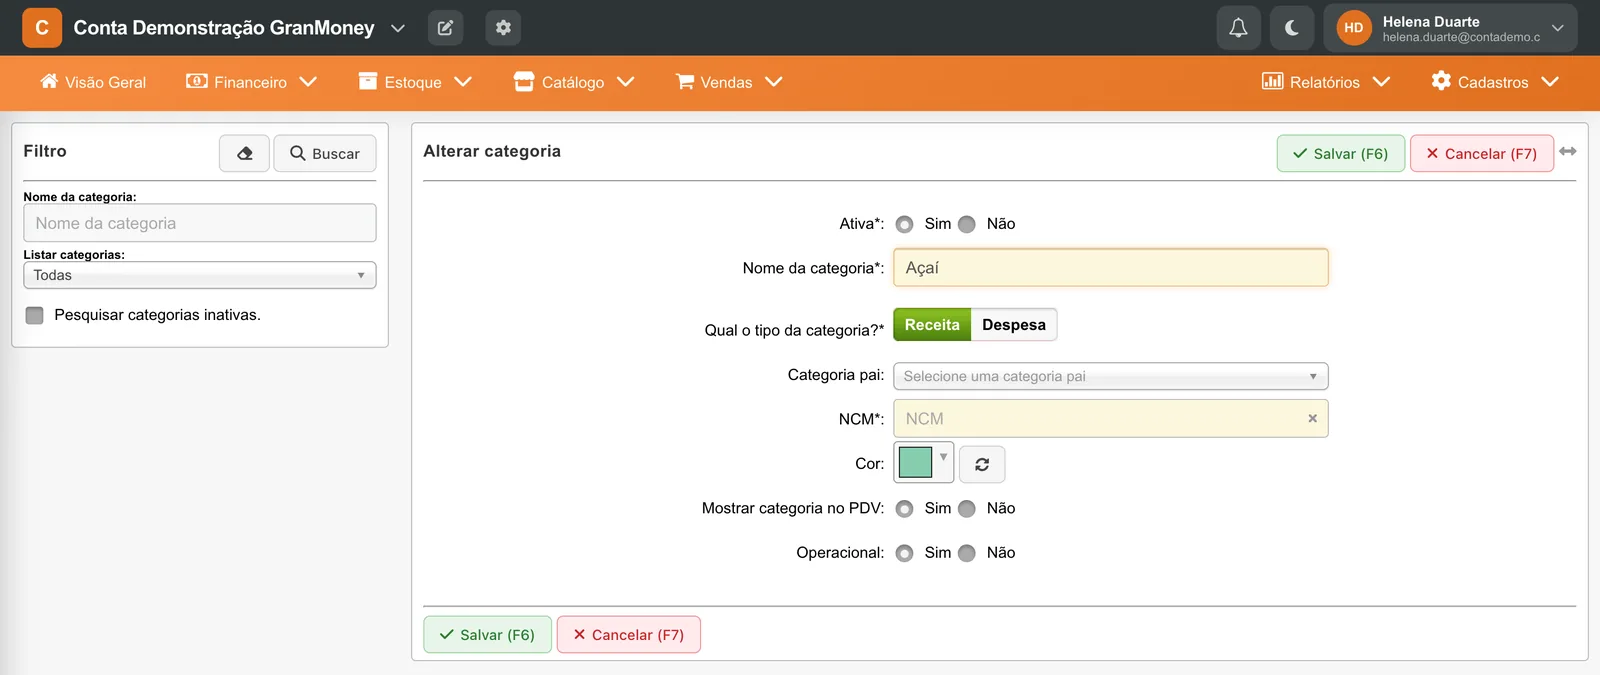Click the chart icon beside Relatórios
The image size is (1600, 675).
coord(1272,81)
